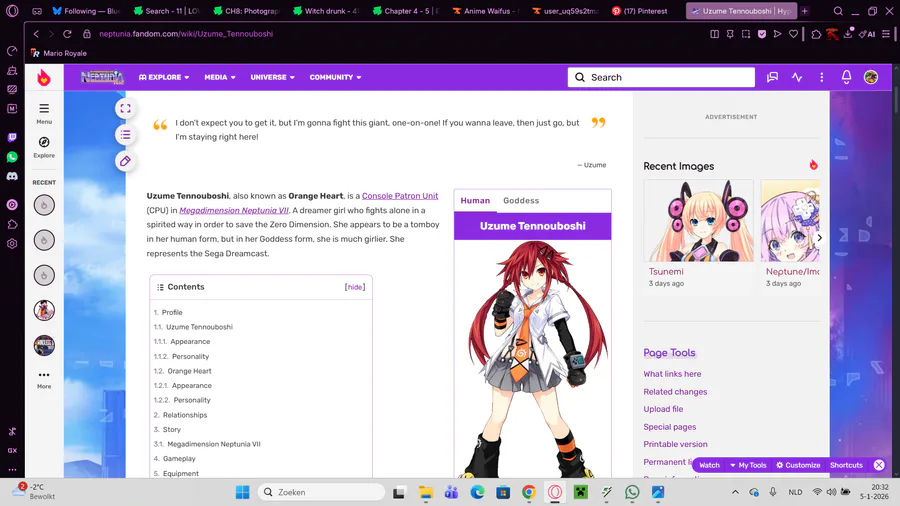This screenshot has height=506, width=900.
Task: Jump to Profile section in Contents
Action: coord(172,313)
